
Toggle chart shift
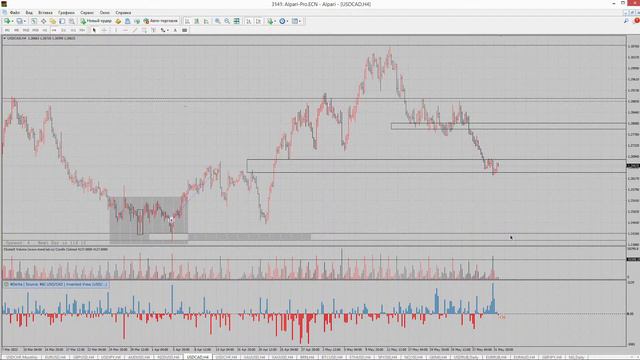click(258, 21)
